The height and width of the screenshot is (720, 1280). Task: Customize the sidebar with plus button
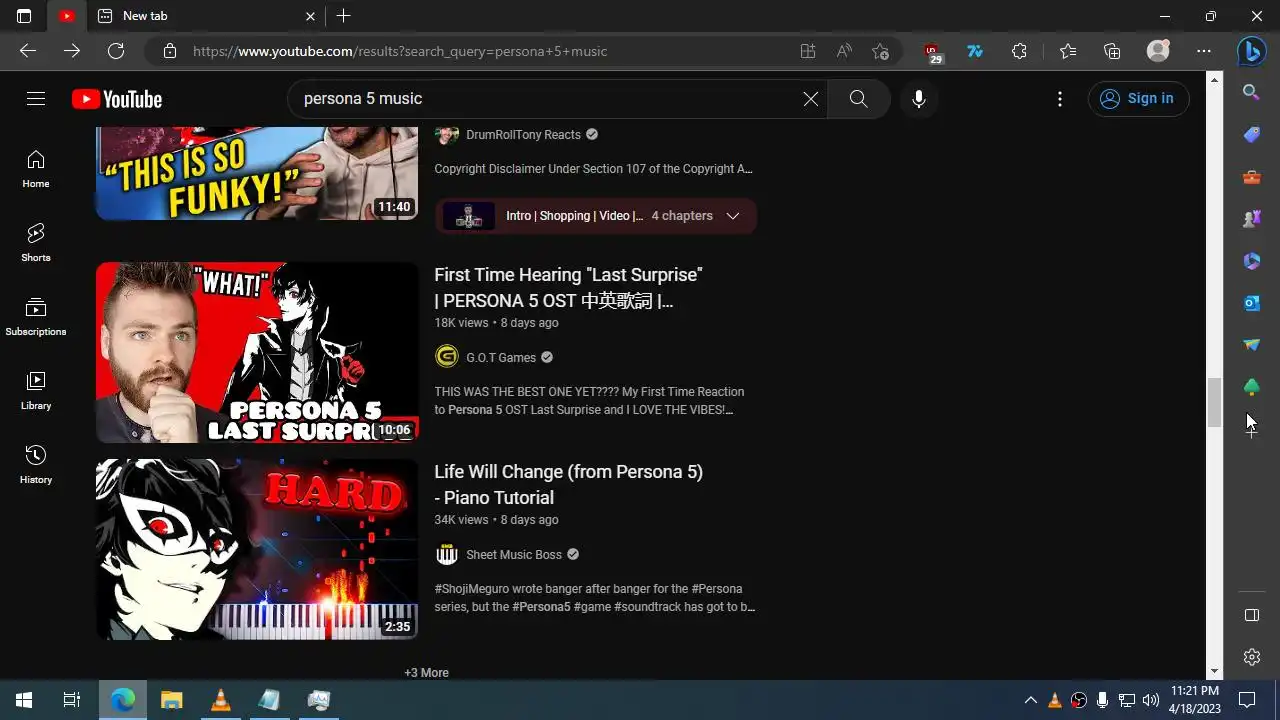[1251, 431]
